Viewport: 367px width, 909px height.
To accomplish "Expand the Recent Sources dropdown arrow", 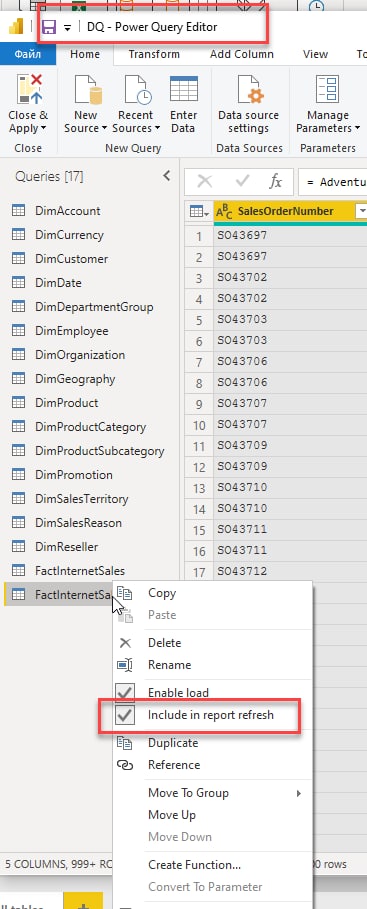I will pyautogui.click(x=157, y=129).
